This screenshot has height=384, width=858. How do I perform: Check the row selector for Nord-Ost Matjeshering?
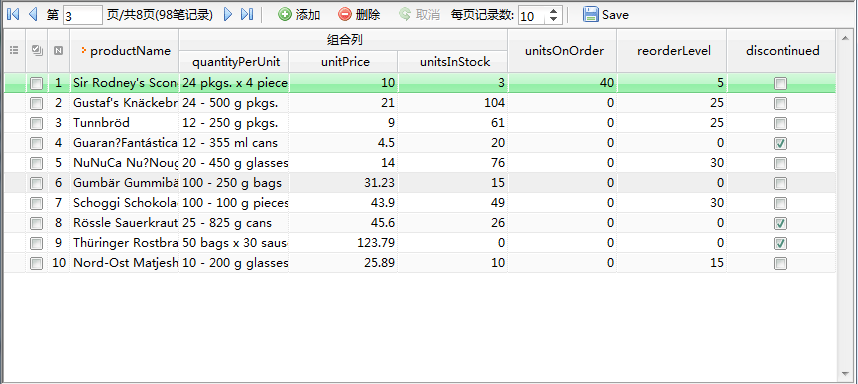37,263
